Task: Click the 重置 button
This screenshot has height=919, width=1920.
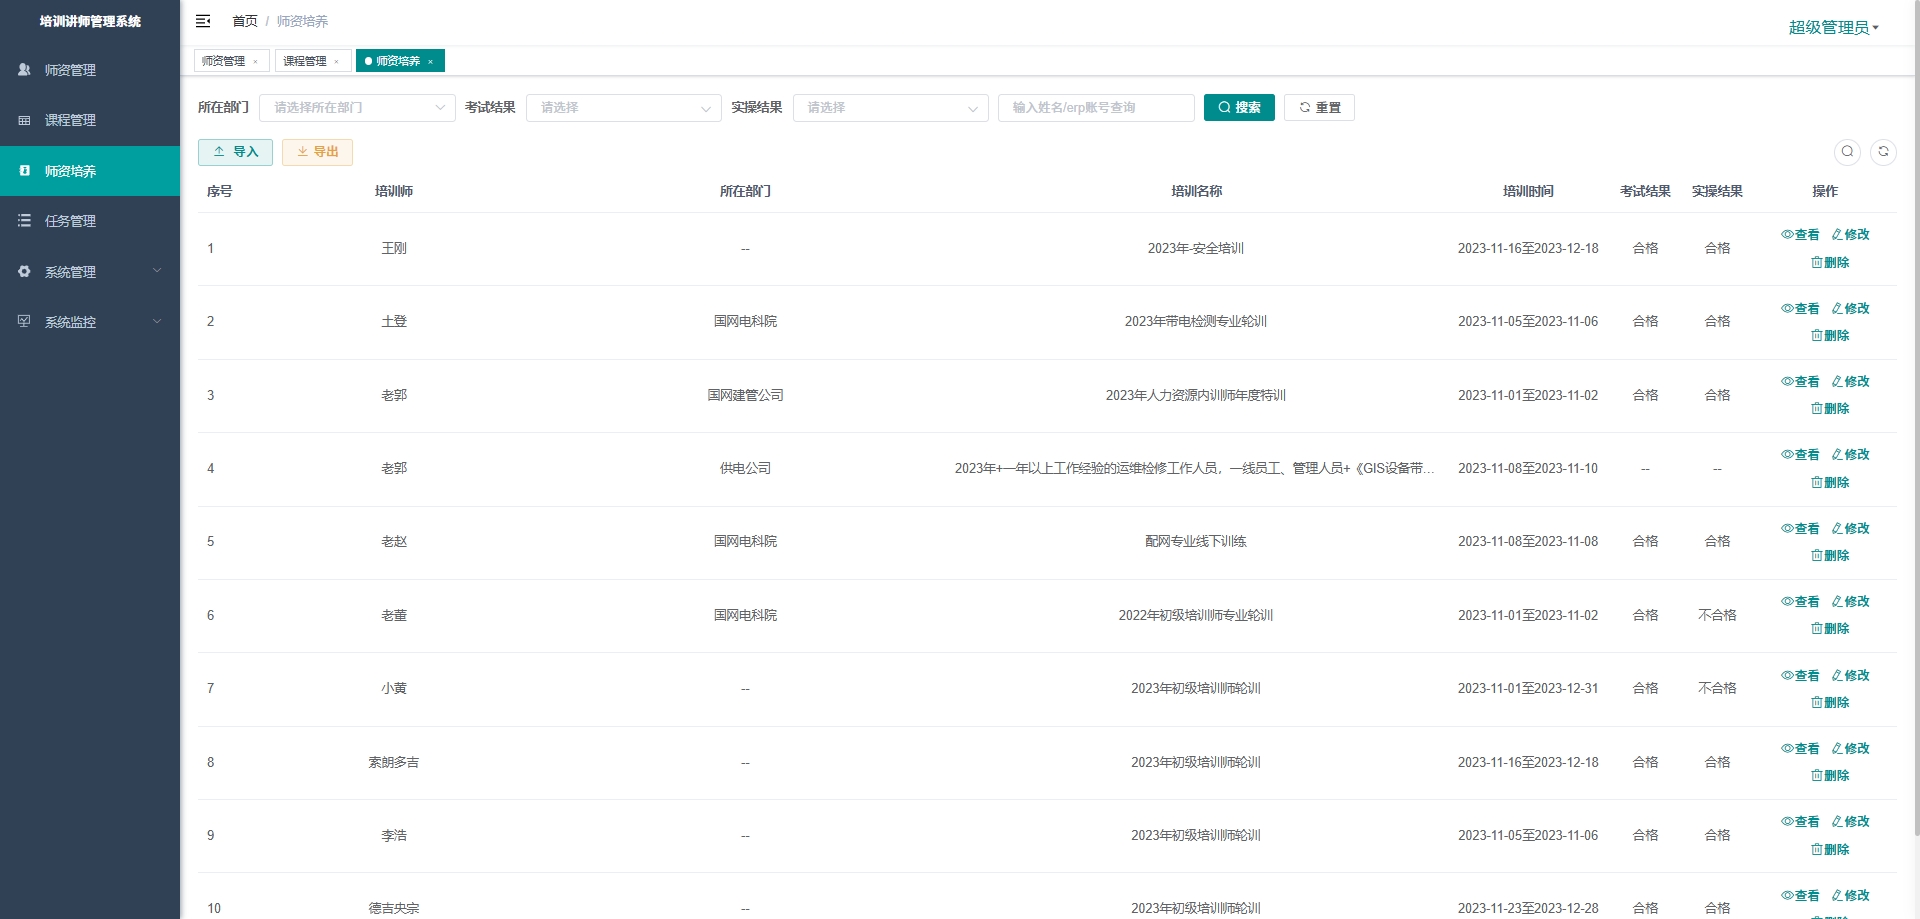Action: coord(1319,108)
